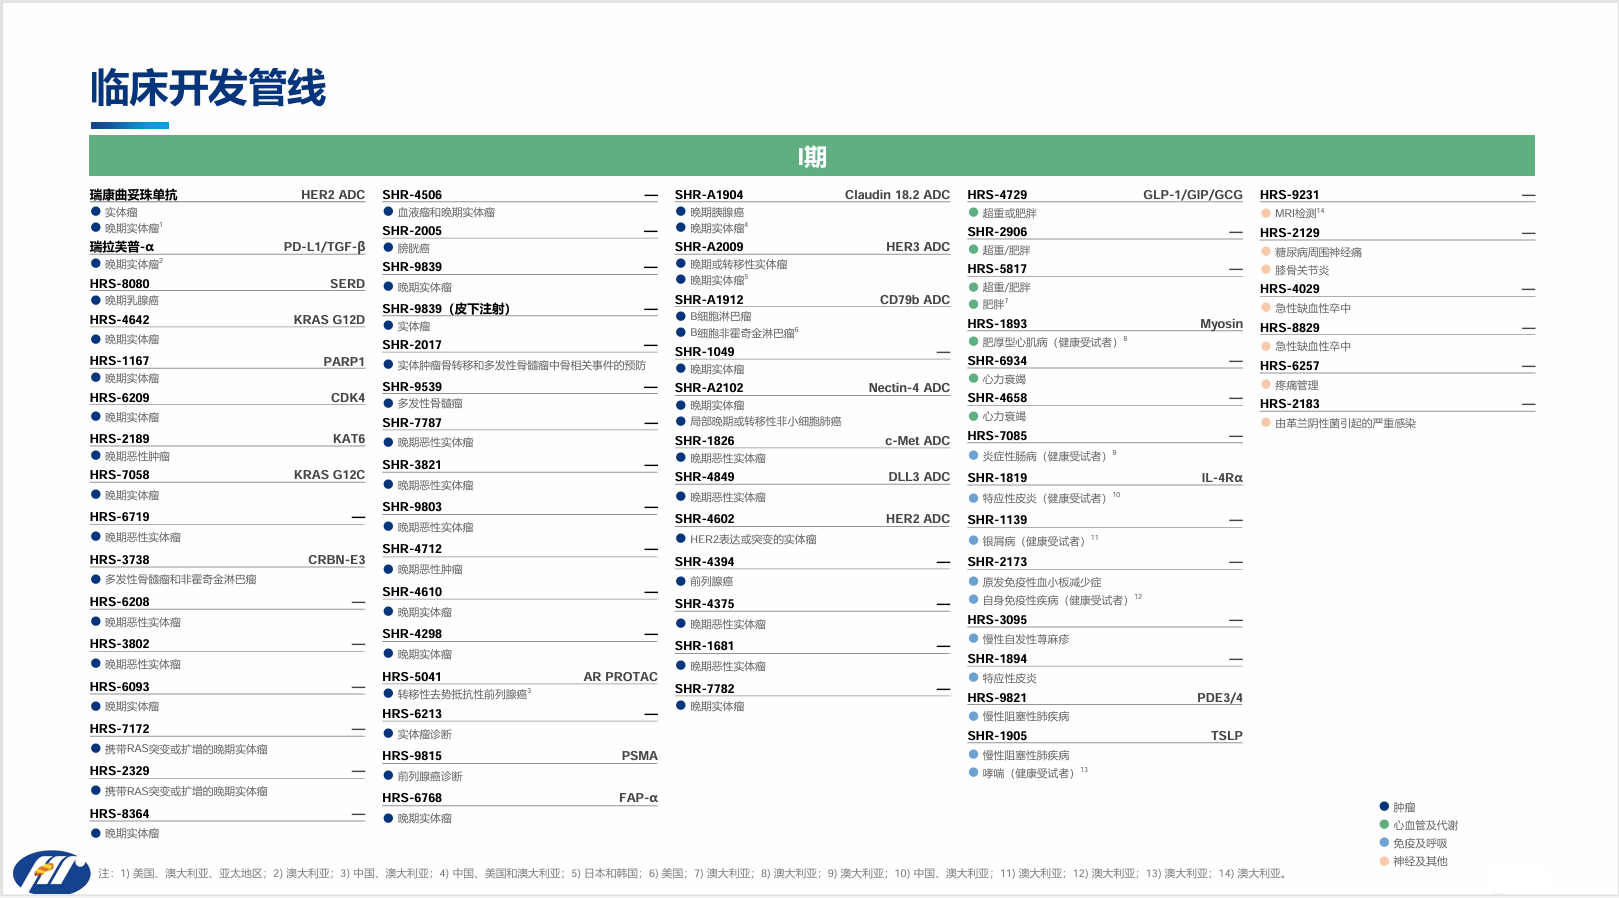Select the HRS-9231 drug name
Viewport: 1619px width, 898px height.
[1289, 195]
